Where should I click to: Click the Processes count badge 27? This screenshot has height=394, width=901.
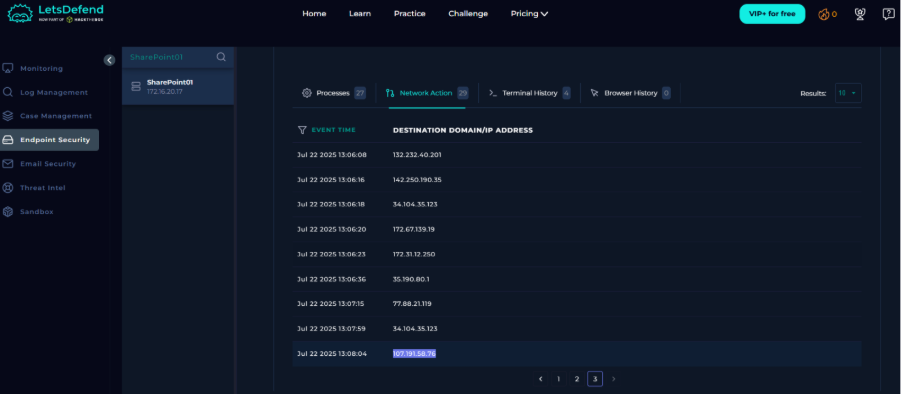click(x=360, y=93)
